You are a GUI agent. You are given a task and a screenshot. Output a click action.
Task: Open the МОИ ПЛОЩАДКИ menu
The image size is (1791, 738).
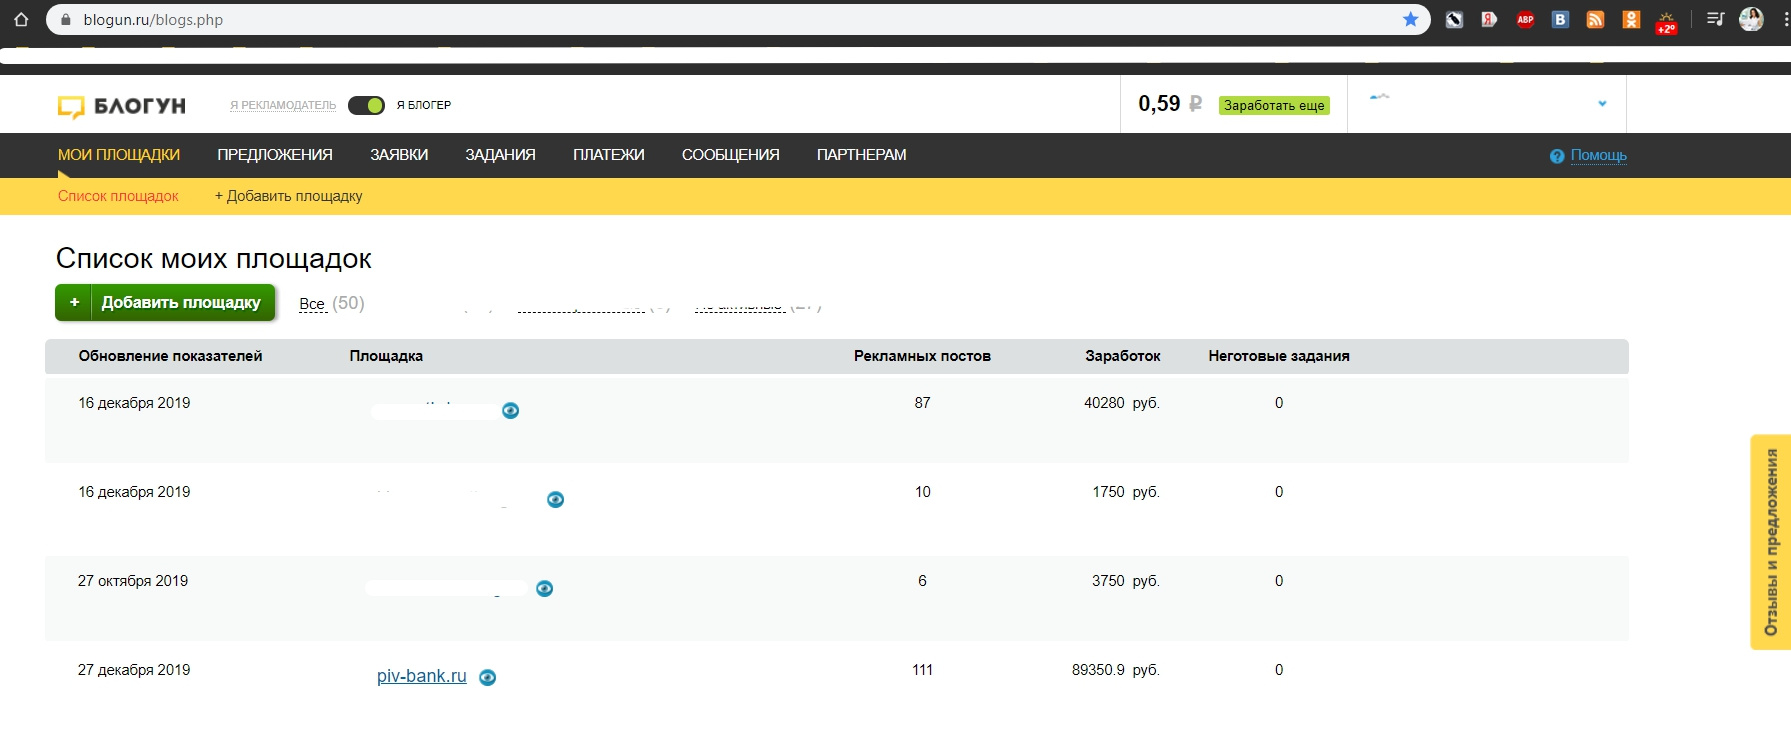tap(119, 155)
